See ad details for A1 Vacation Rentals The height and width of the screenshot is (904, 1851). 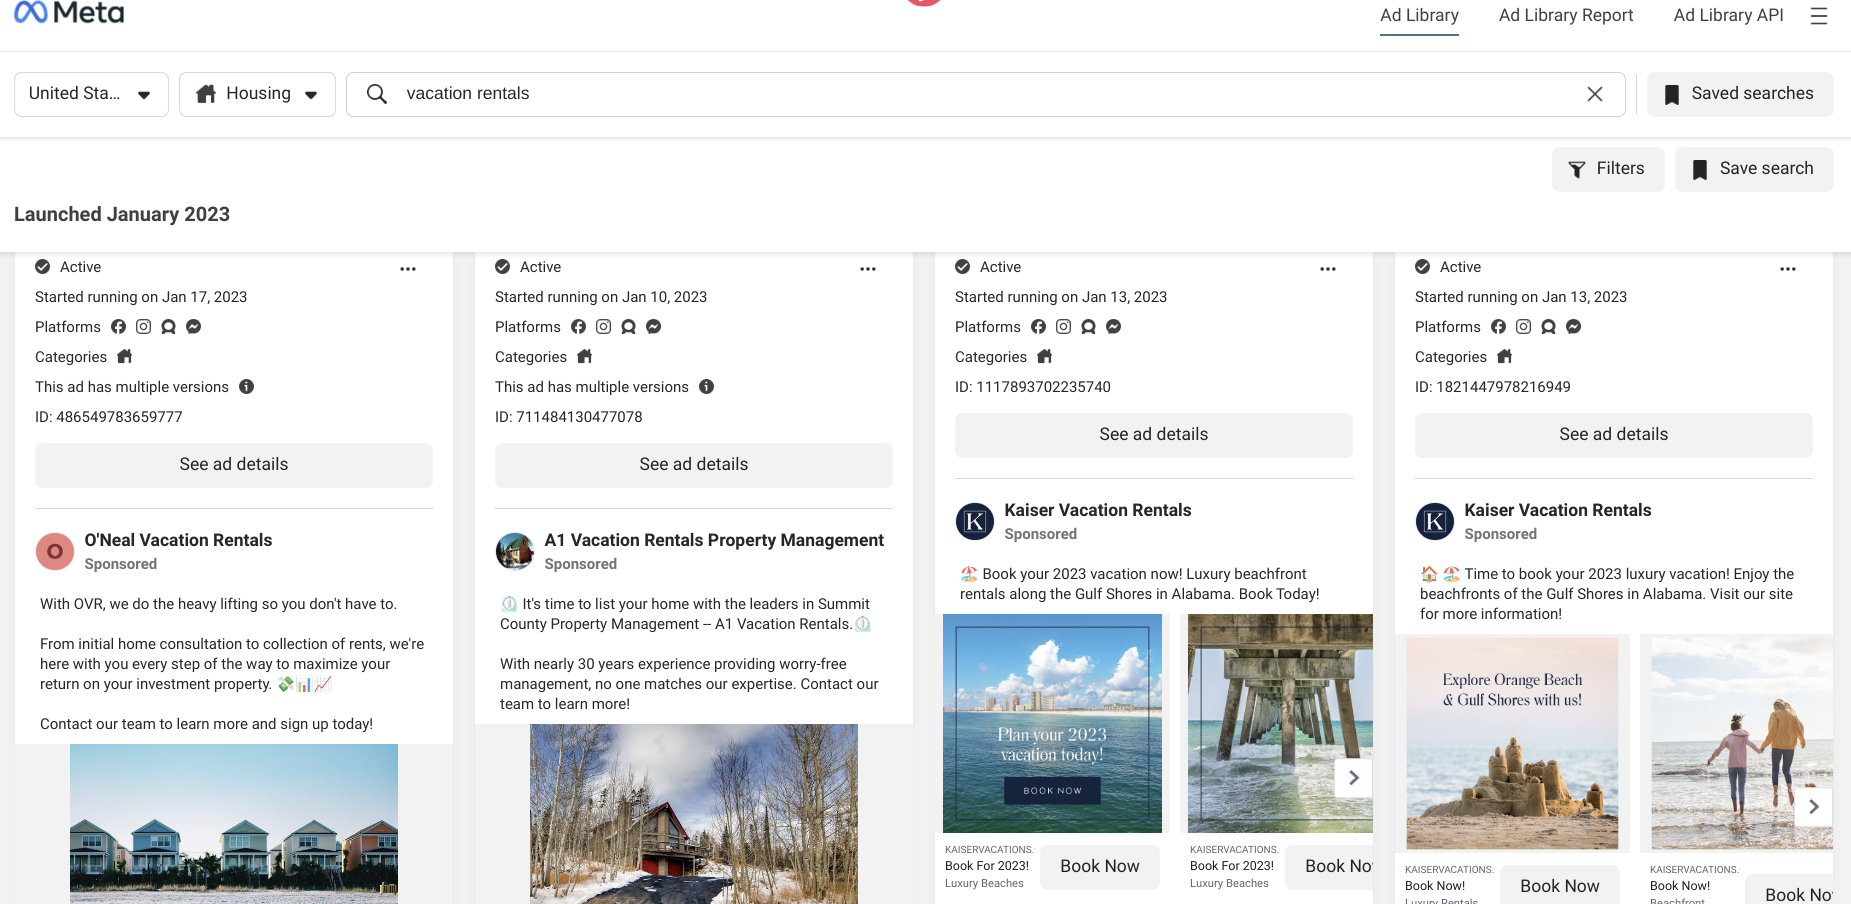(x=694, y=465)
